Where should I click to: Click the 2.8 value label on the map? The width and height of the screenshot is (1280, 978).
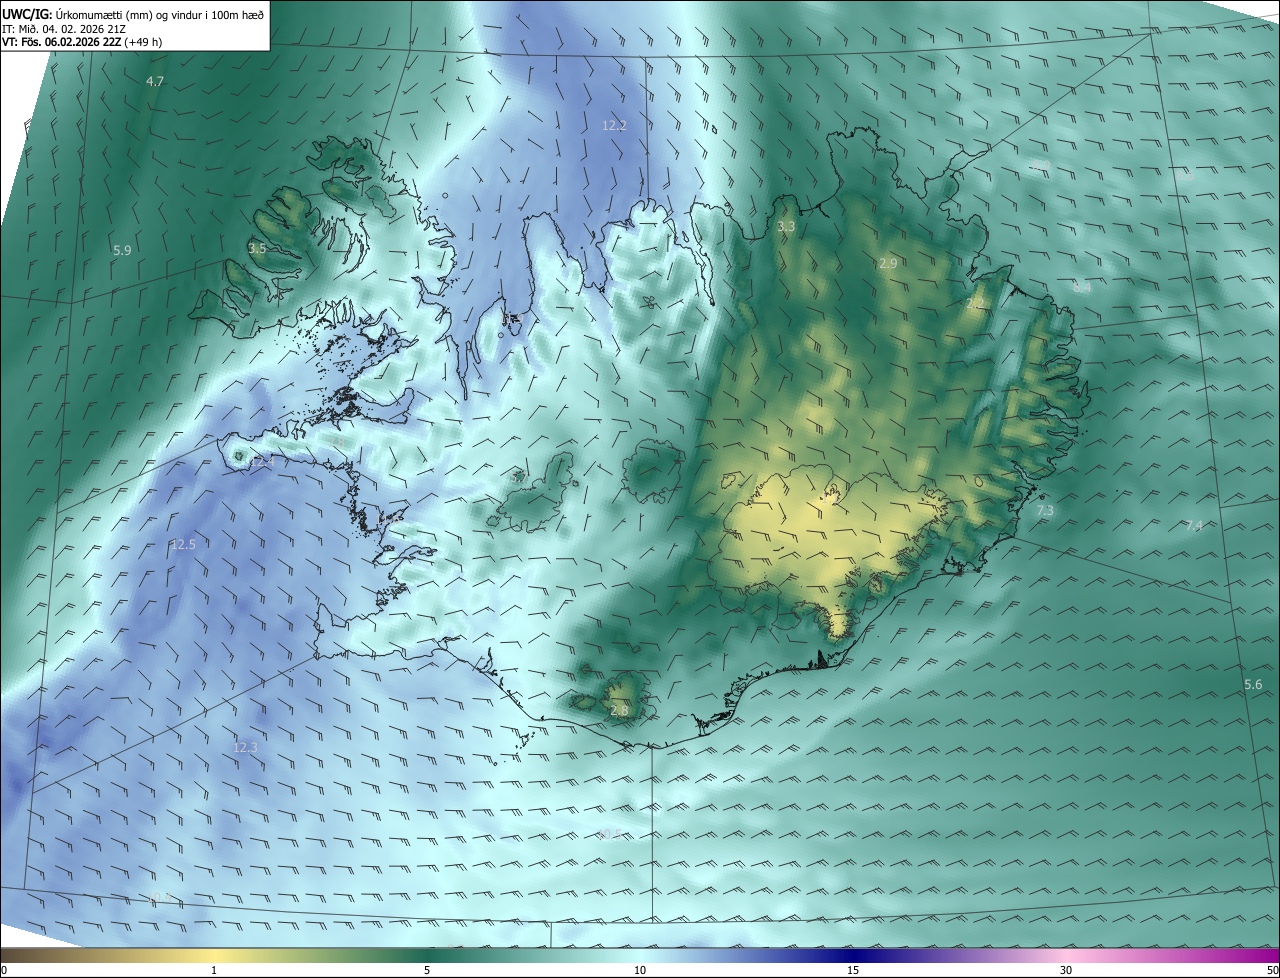(x=619, y=710)
